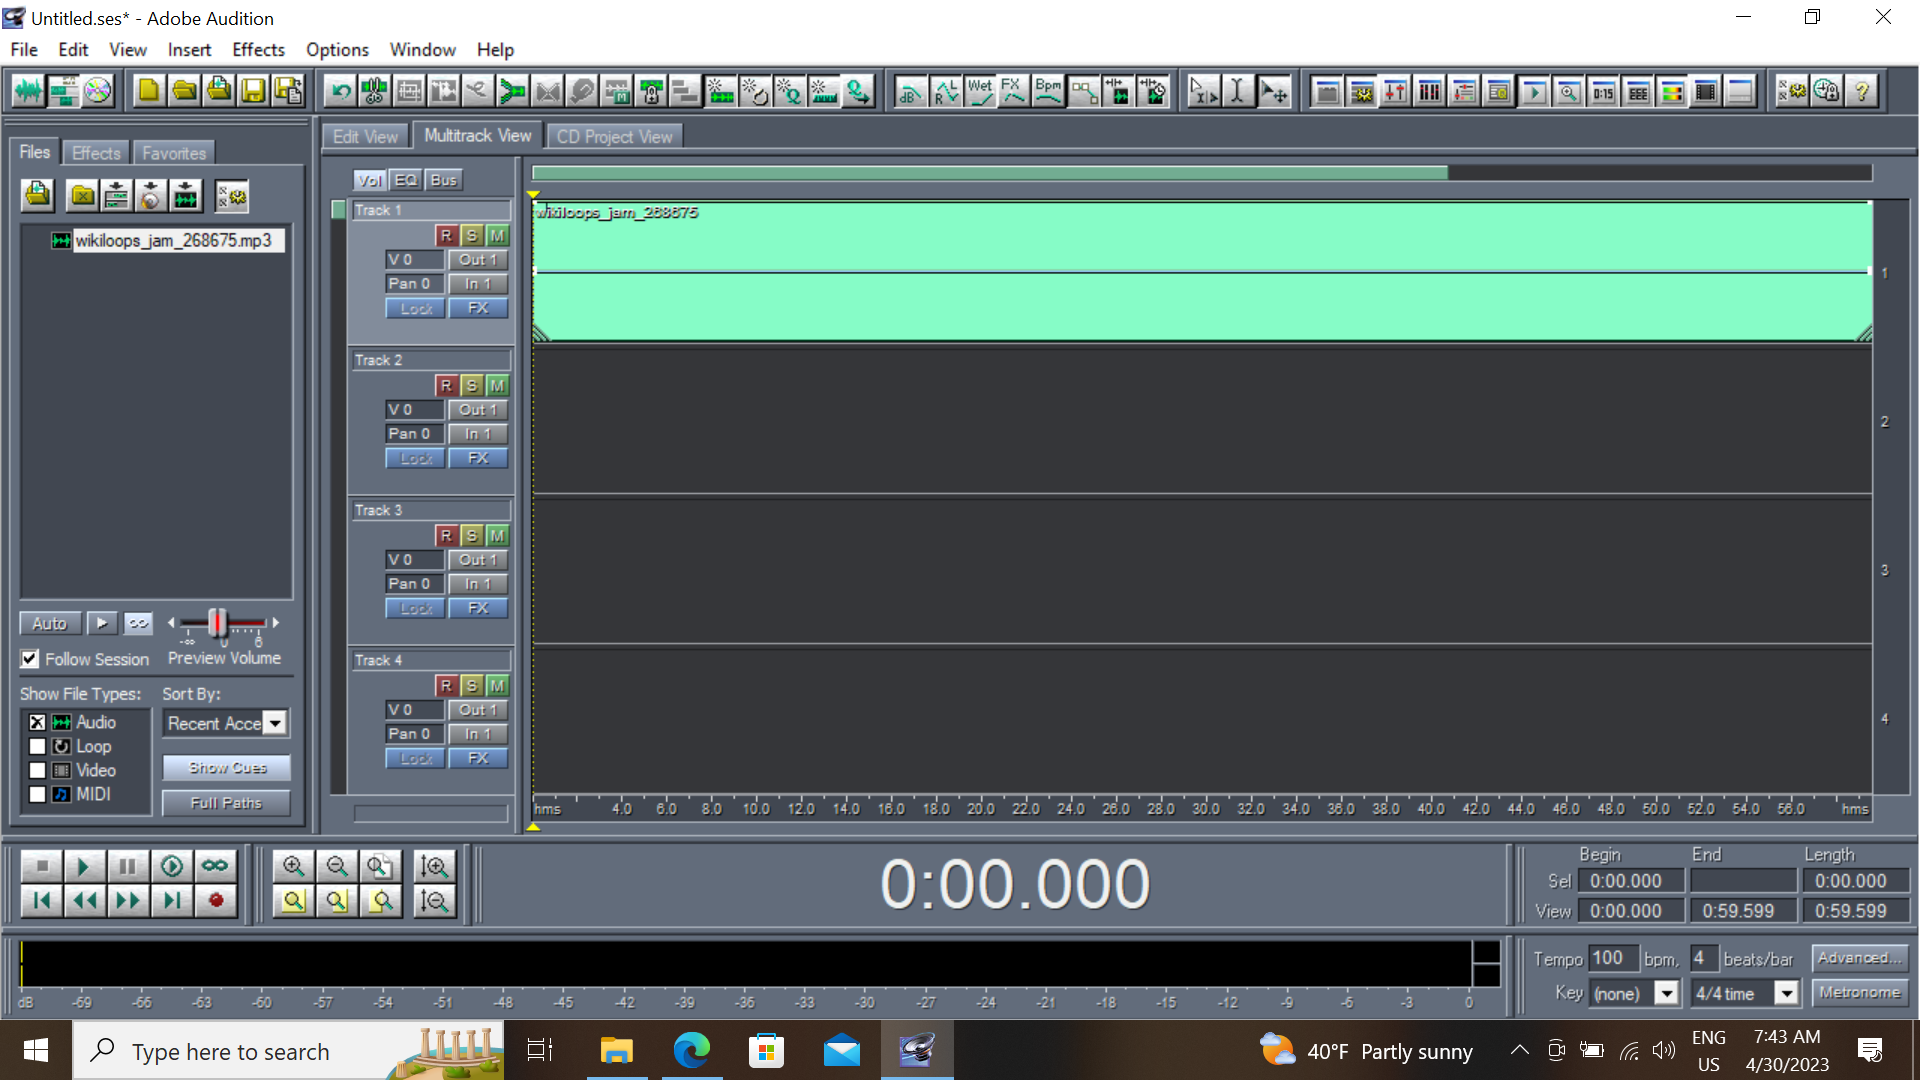
Task: Mute Track 1 with M button
Action: 497,236
